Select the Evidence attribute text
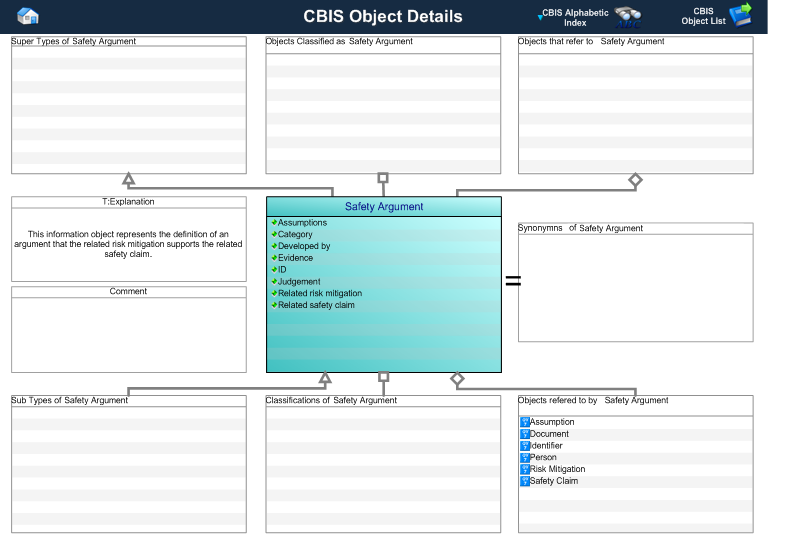 coord(295,258)
